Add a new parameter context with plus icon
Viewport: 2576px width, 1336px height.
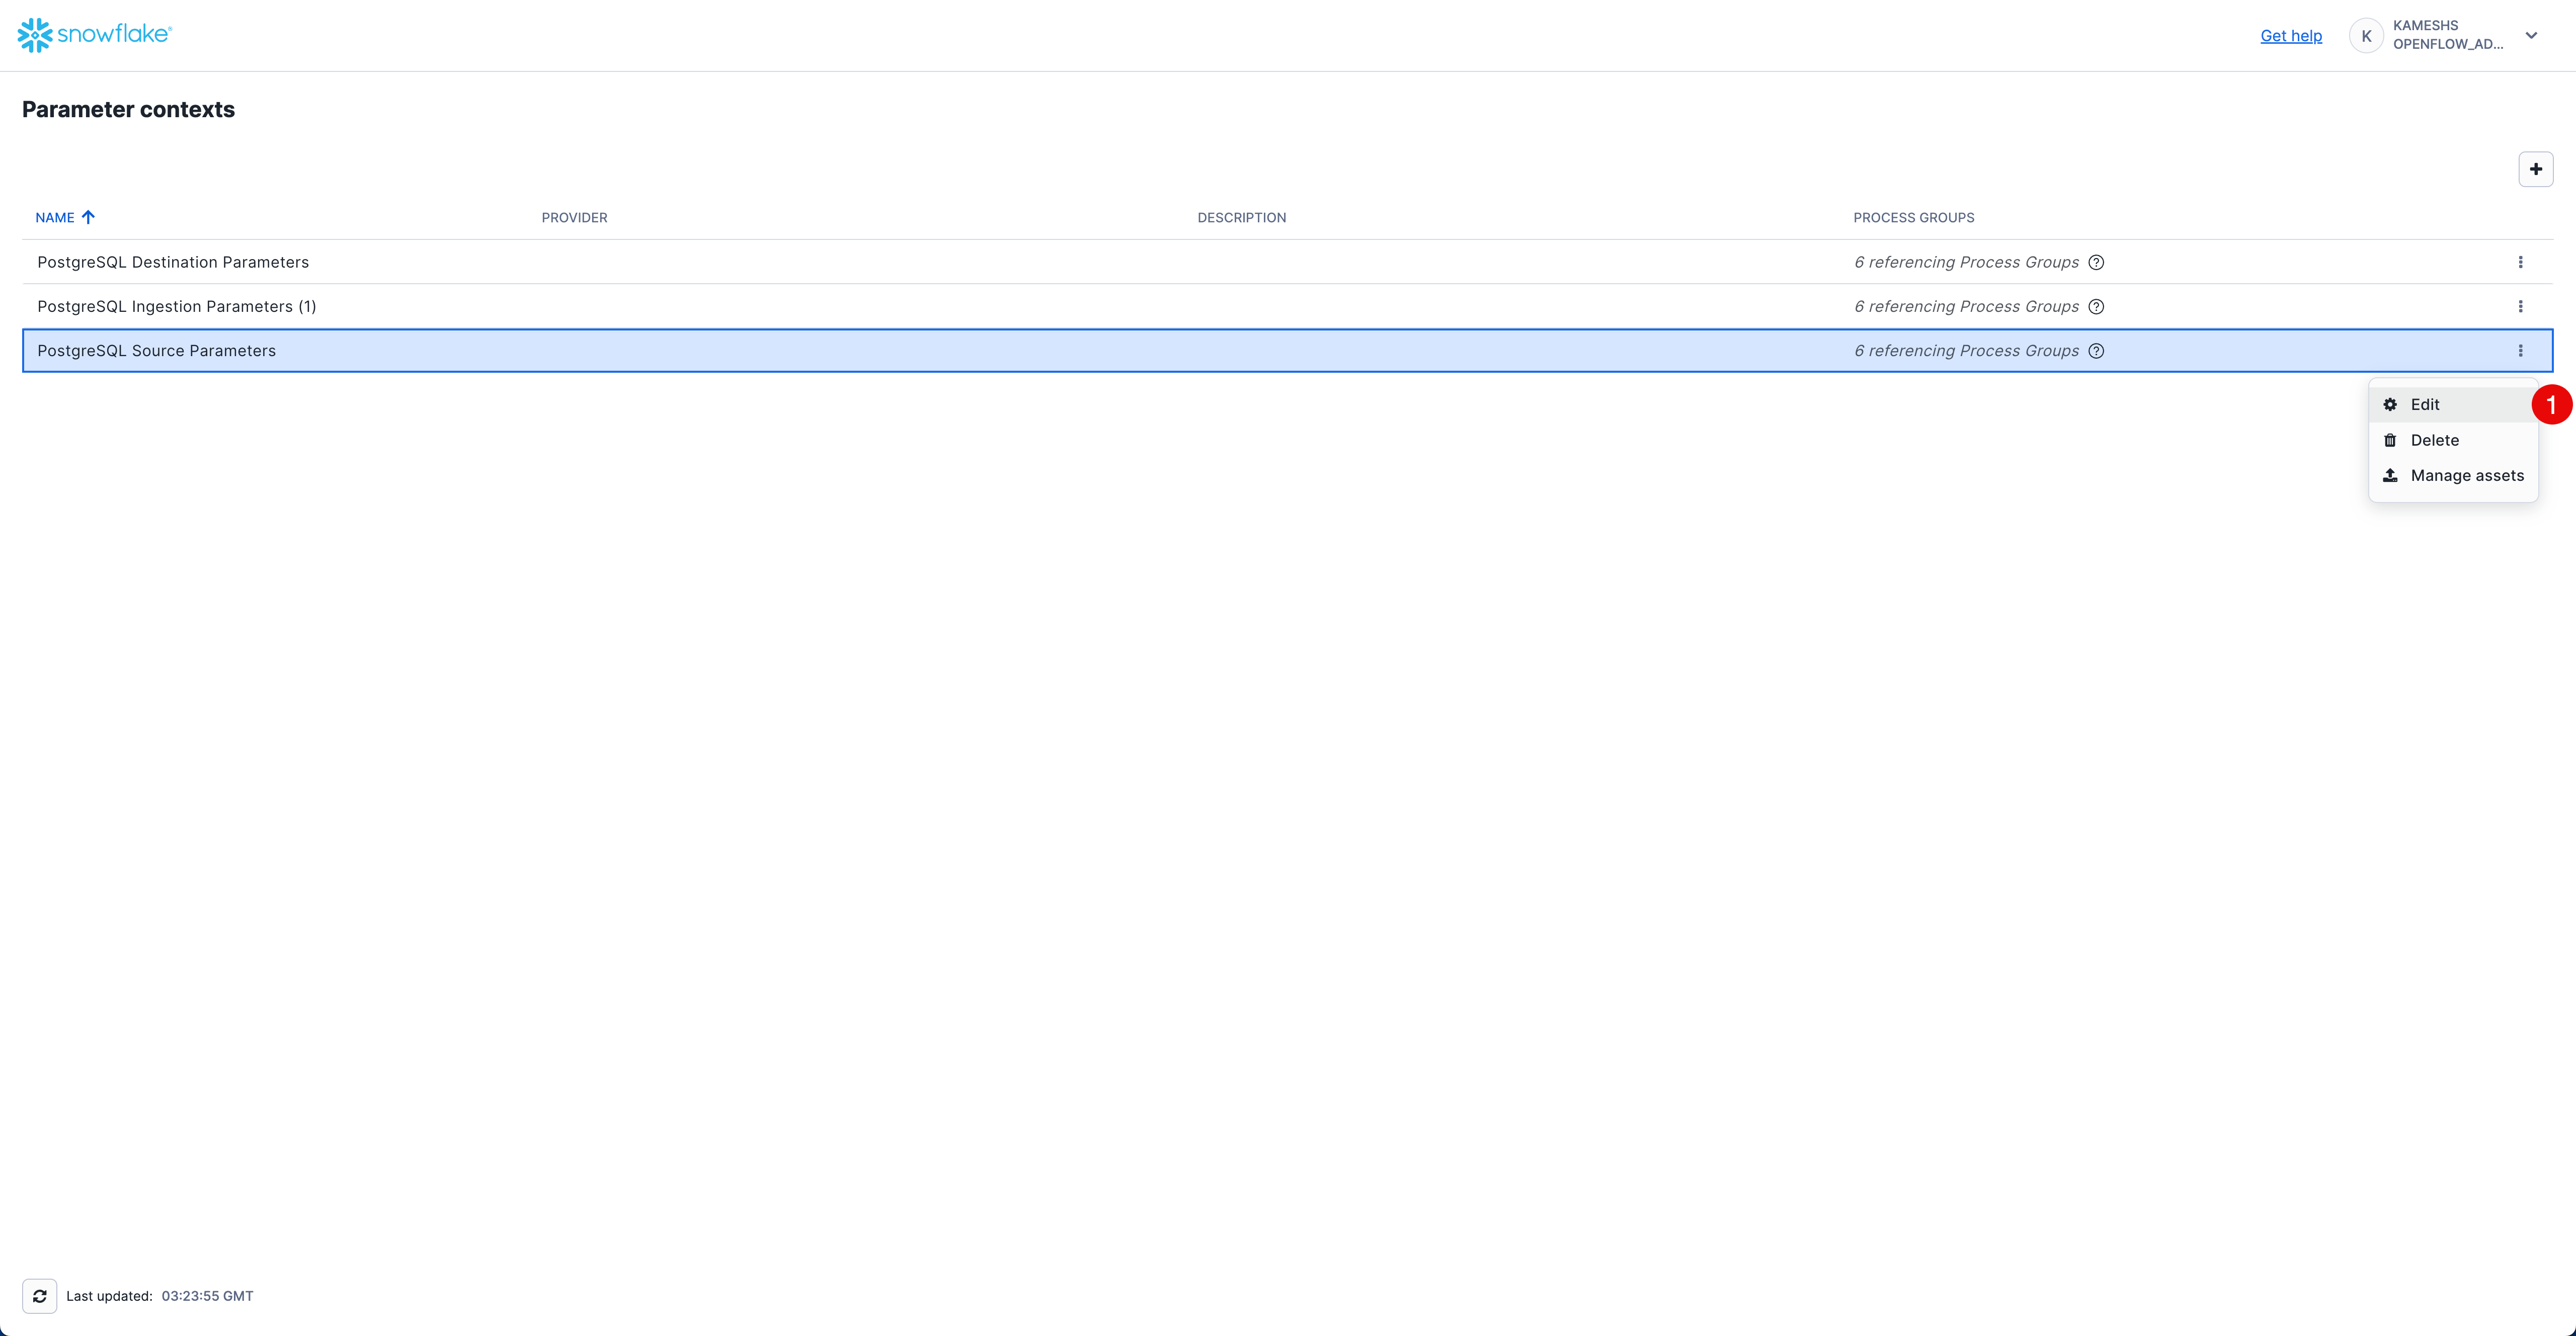point(2535,169)
